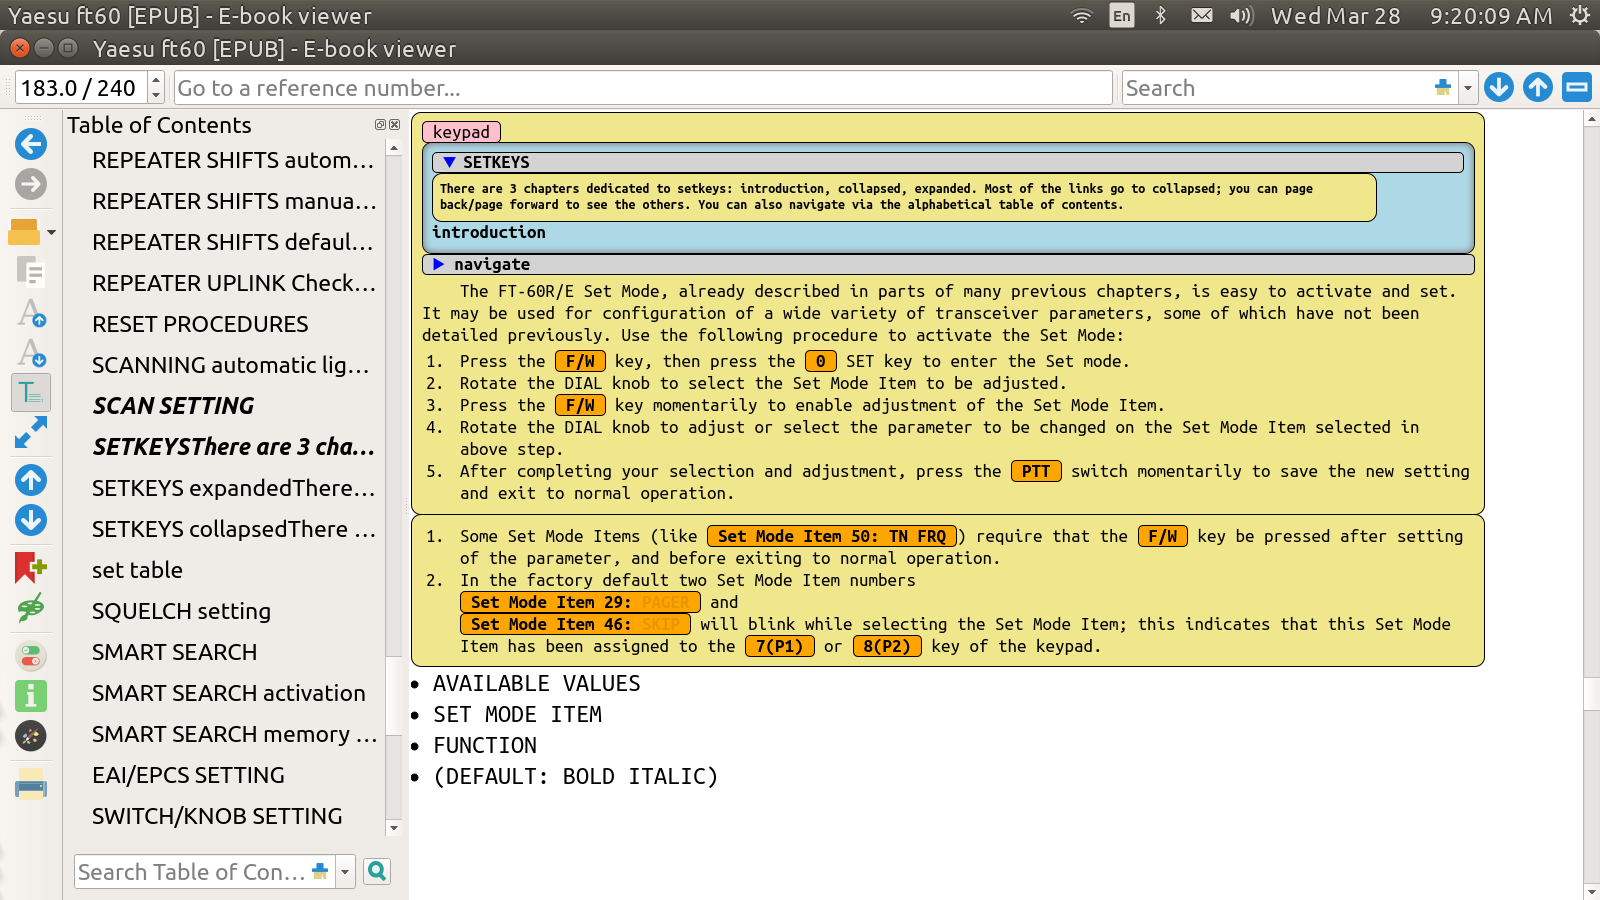Click Table of Contents find button

(377, 872)
